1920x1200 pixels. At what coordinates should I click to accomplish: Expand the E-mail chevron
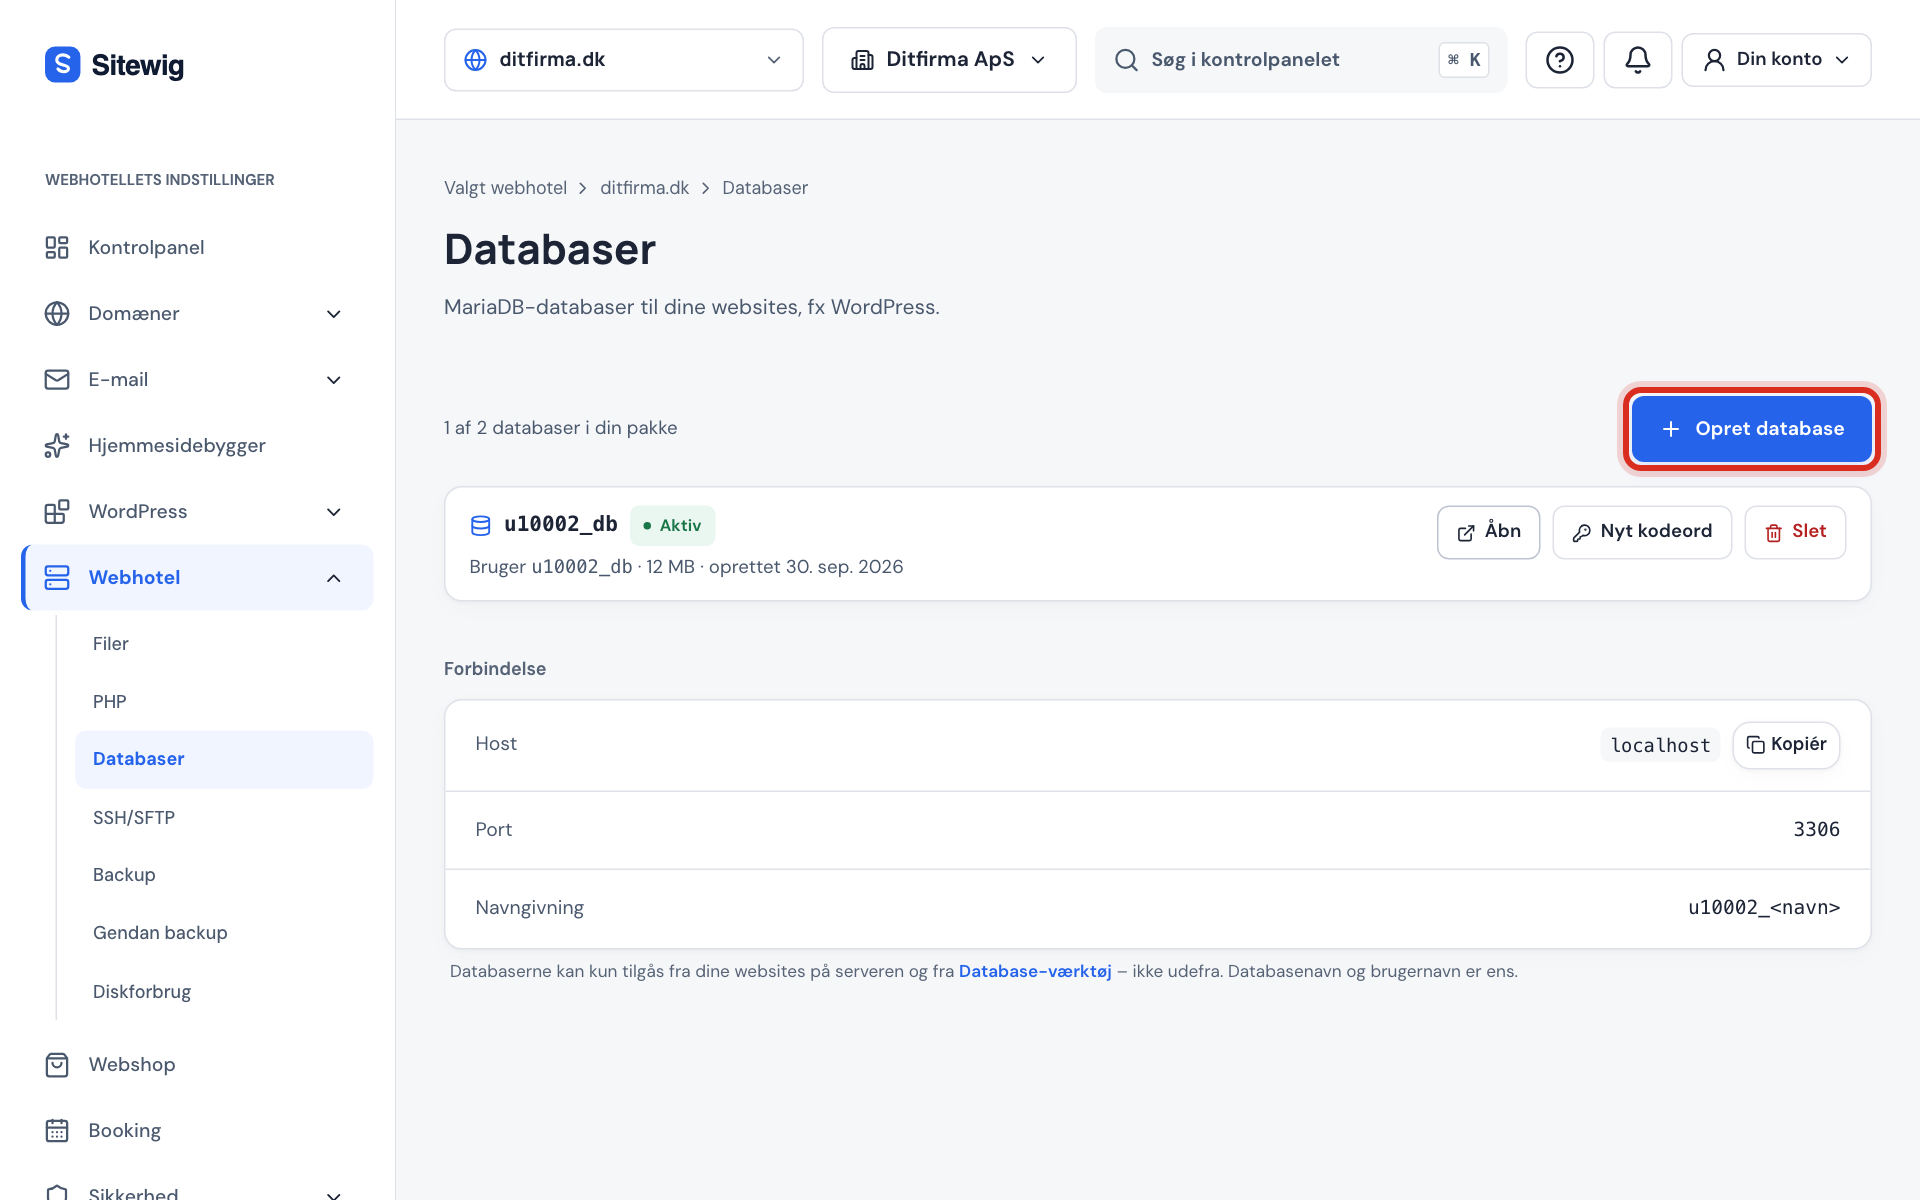(x=334, y=380)
